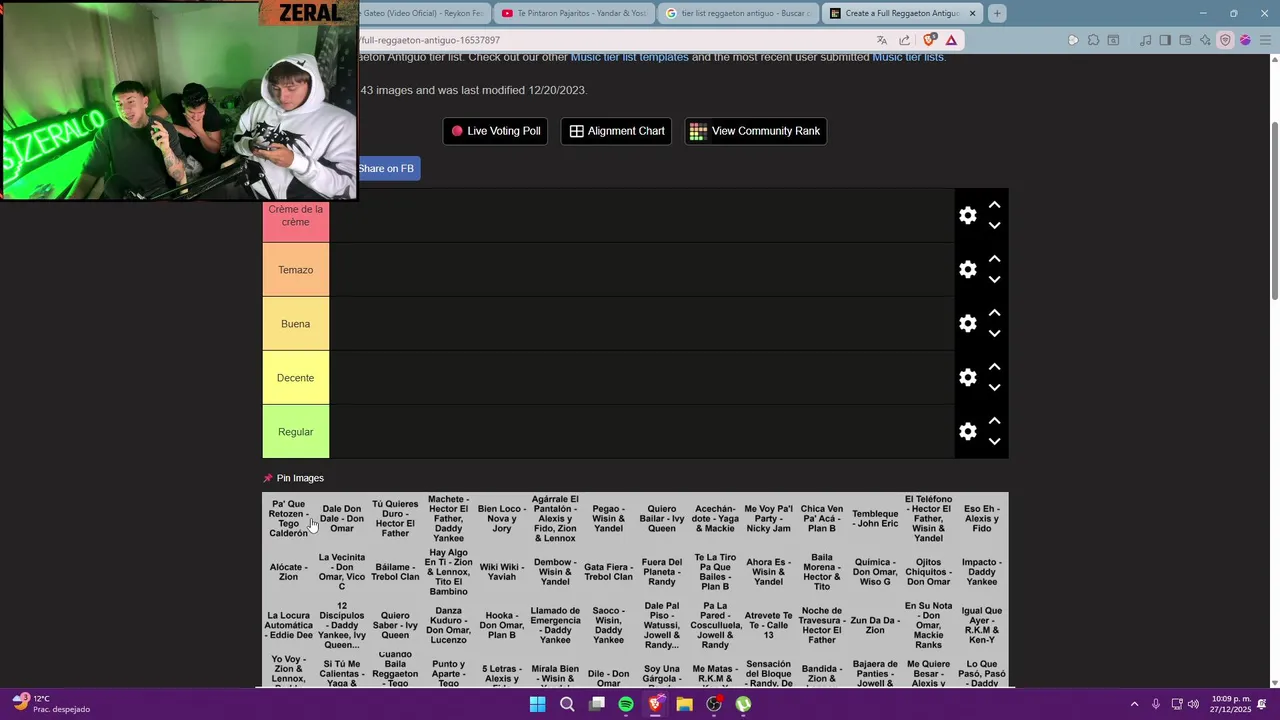Open the browser hamburger menu
The image size is (1280, 720).
(x=1265, y=40)
